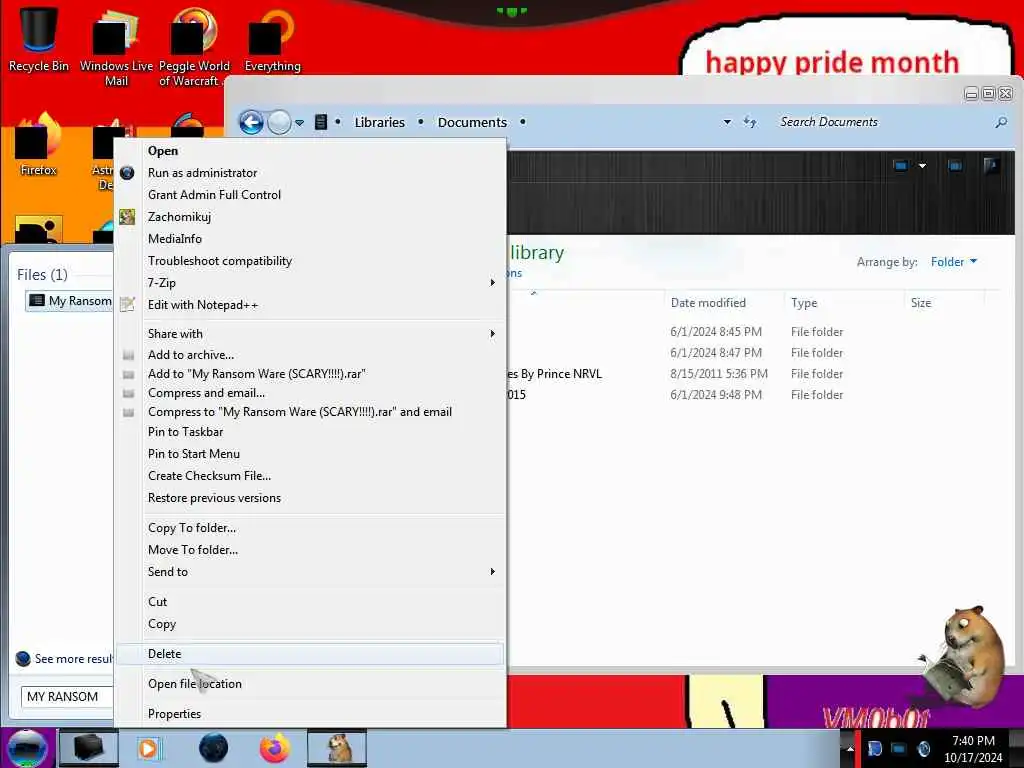Image resolution: width=1024 pixels, height=768 pixels.
Task: Open the Recycle Bin desktop icon
Action: [38, 40]
